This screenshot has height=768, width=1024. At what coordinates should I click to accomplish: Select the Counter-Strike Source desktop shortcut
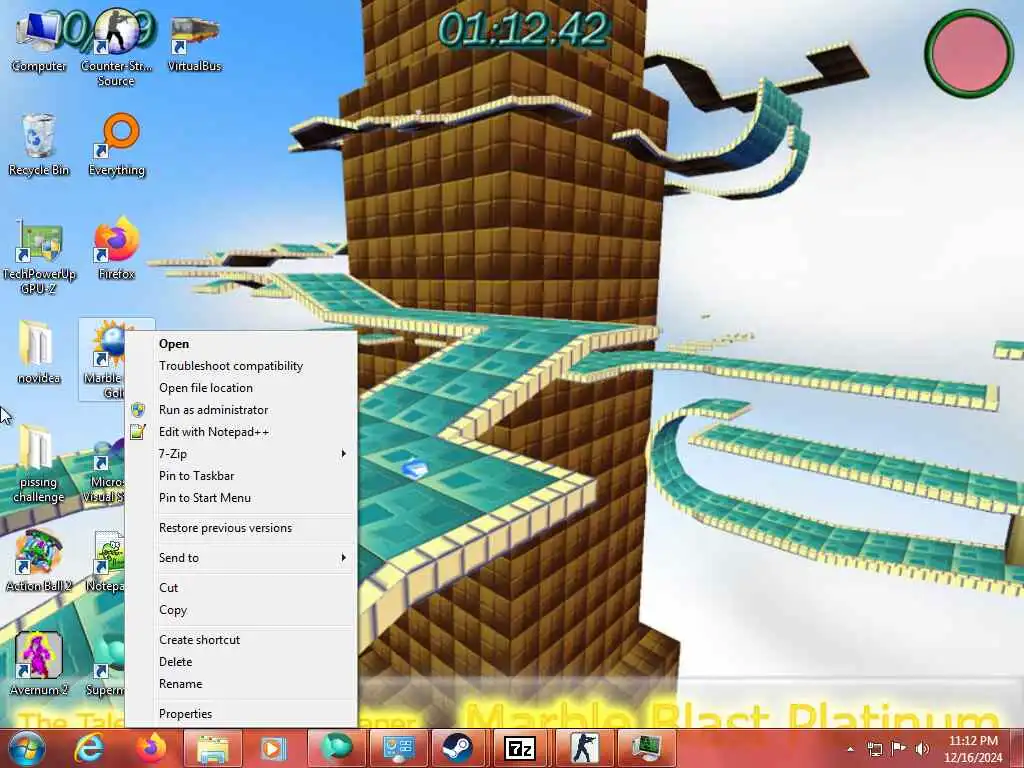[x=116, y=47]
